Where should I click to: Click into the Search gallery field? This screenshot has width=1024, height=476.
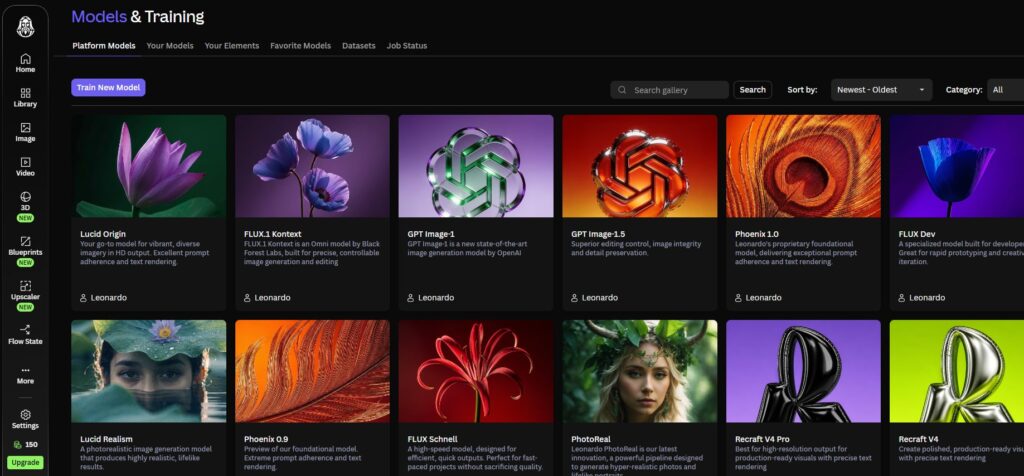tap(669, 90)
